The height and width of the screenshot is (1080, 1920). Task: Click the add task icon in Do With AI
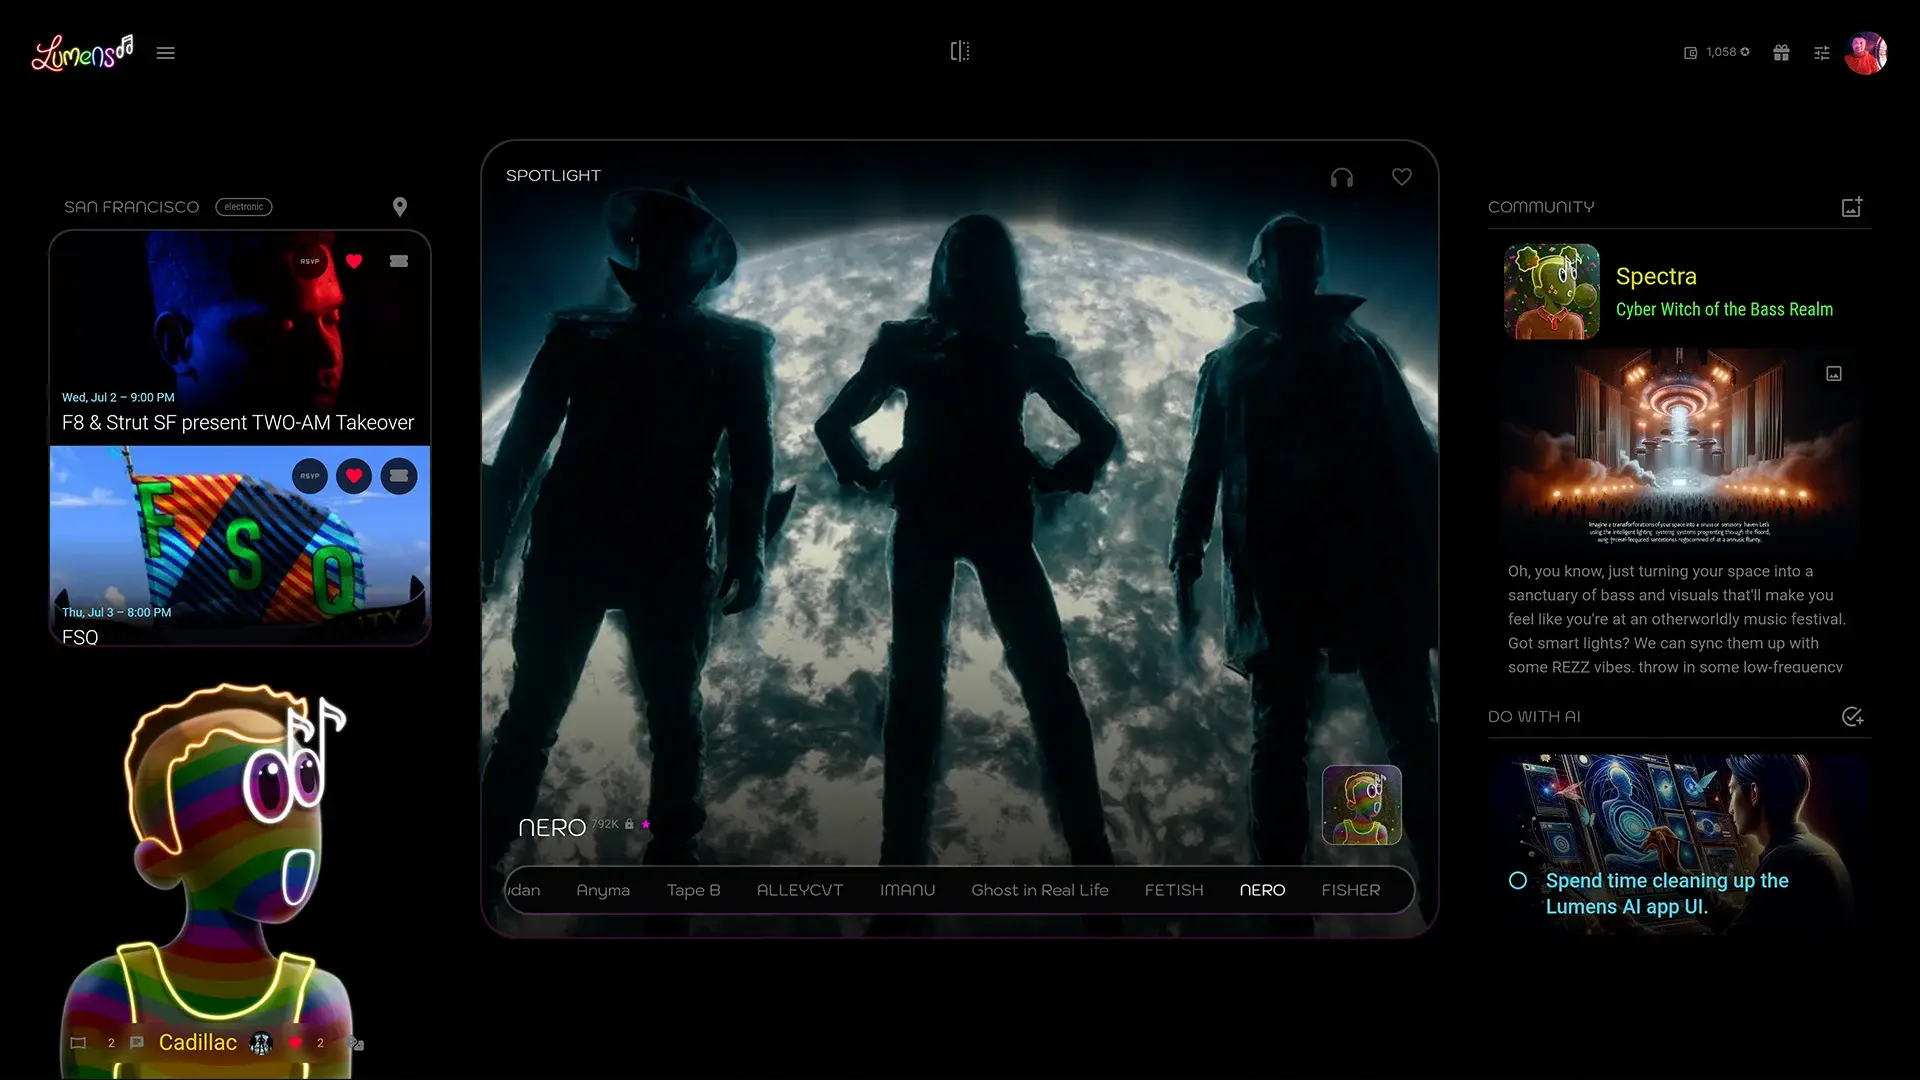pyautogui.click(x=1852, y=717)
